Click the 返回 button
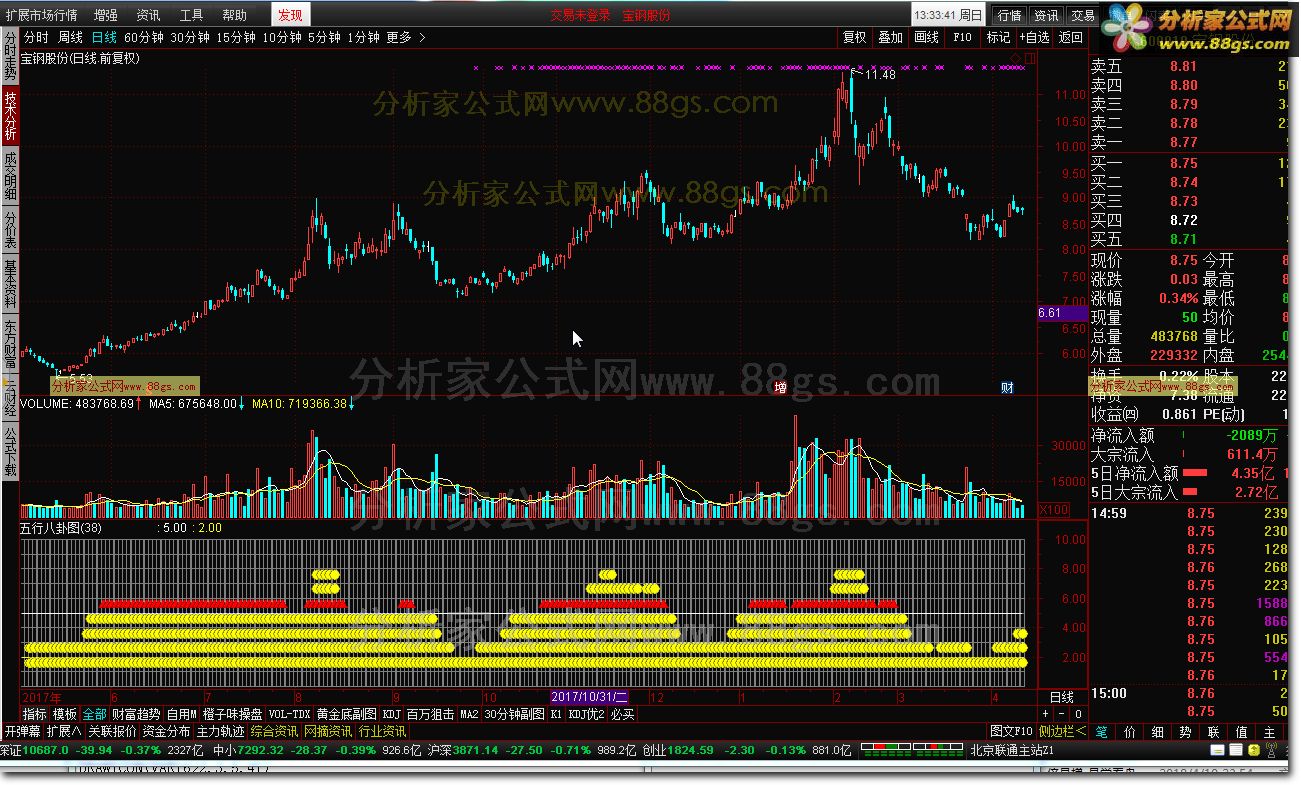Viewport: 1301px width, 785px height. 1070,37
